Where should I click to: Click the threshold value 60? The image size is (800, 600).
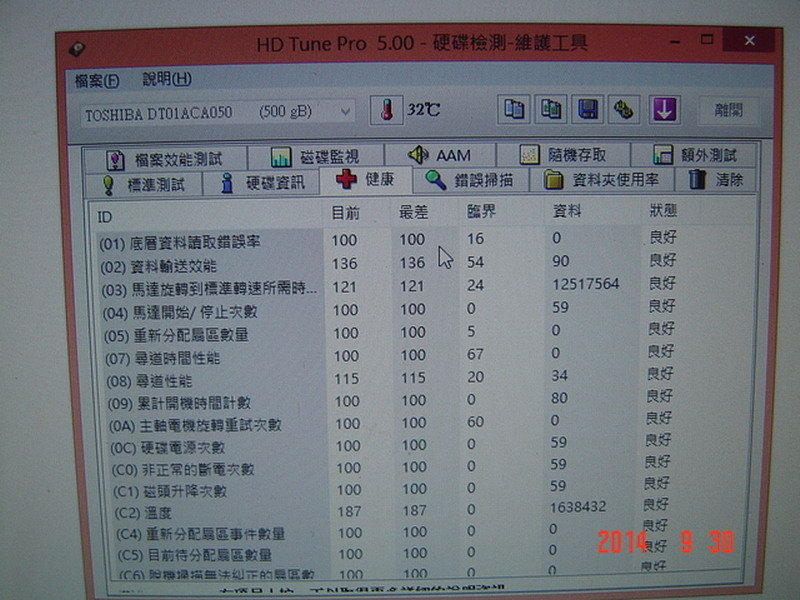[x=475, y=421]
